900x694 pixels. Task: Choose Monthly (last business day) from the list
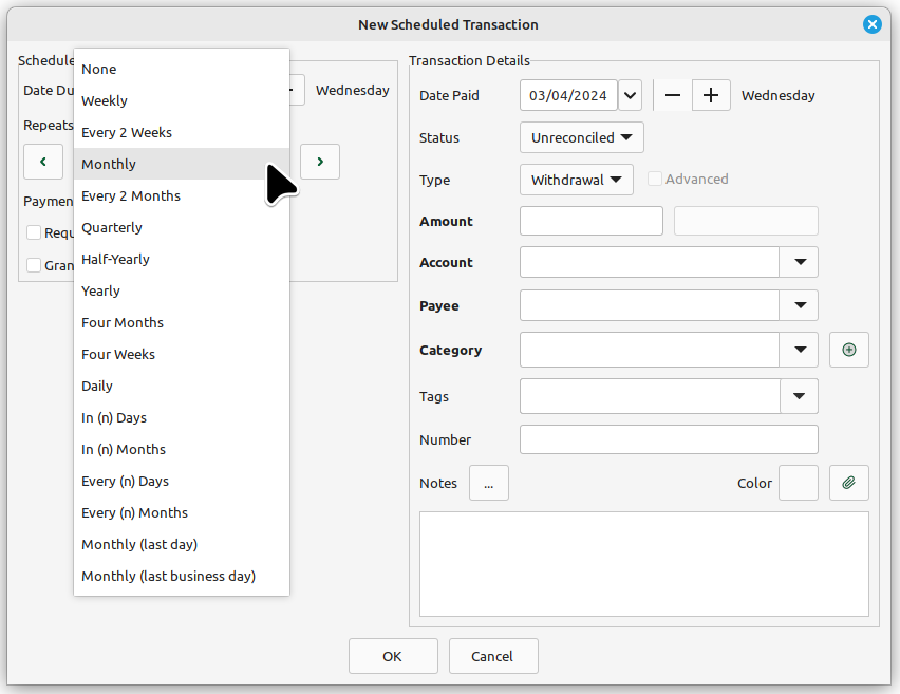[x=168, y=576]
